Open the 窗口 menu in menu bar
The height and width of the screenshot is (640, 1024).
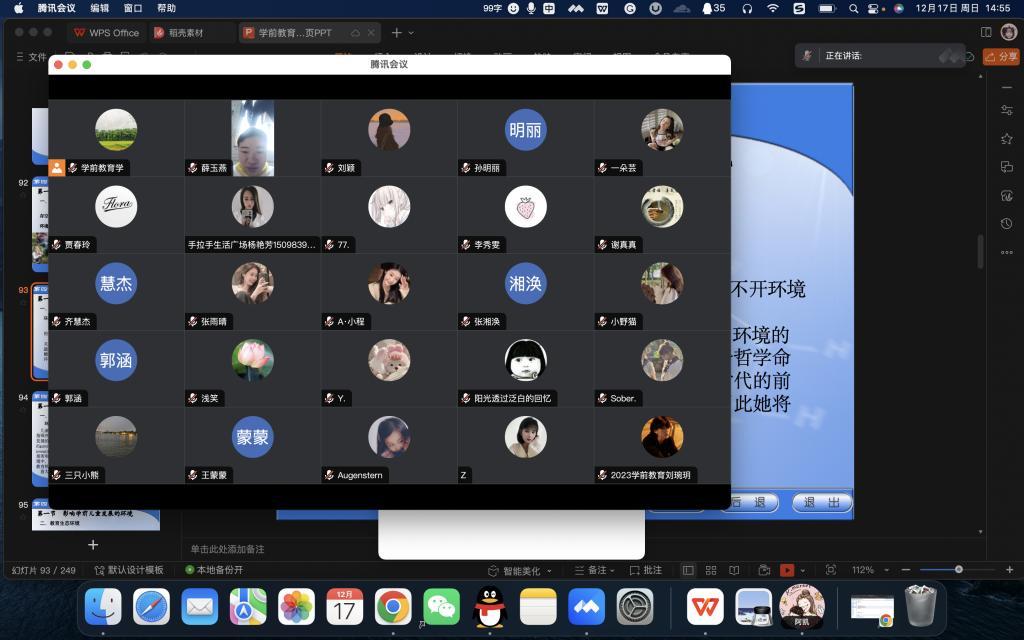(x=132, y=8)
